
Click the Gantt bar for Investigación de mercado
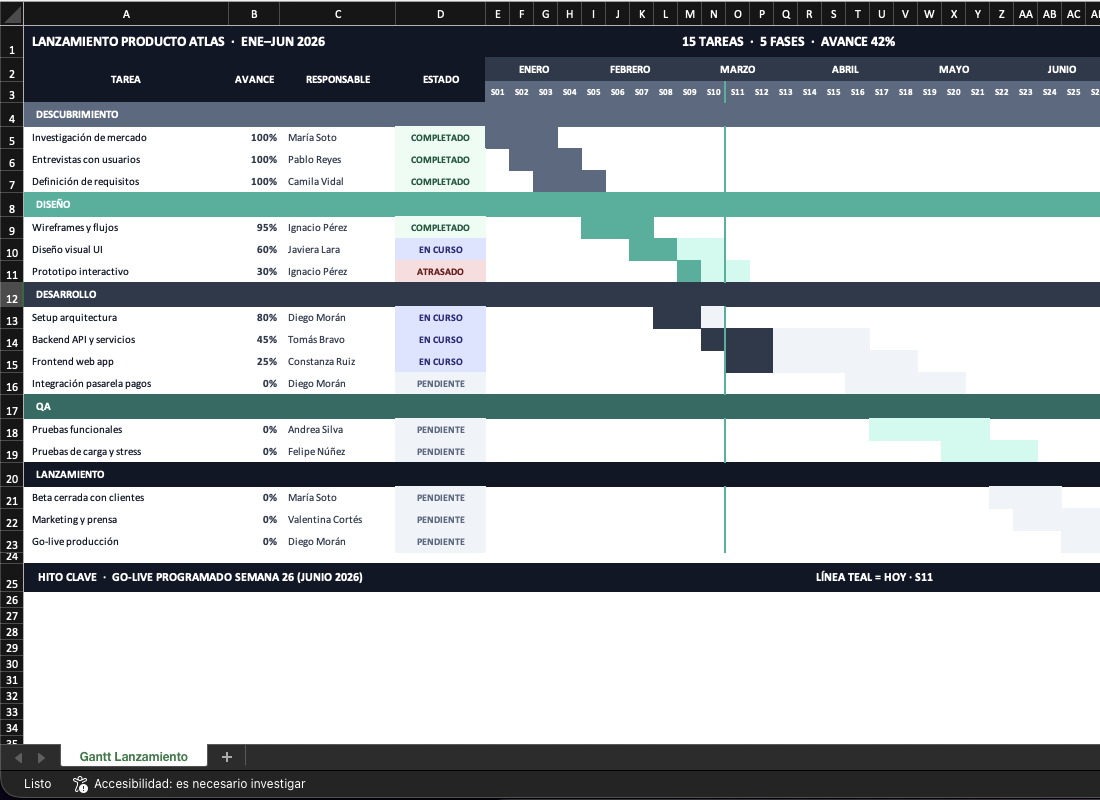pyautogui.click(x=521, y=138)
